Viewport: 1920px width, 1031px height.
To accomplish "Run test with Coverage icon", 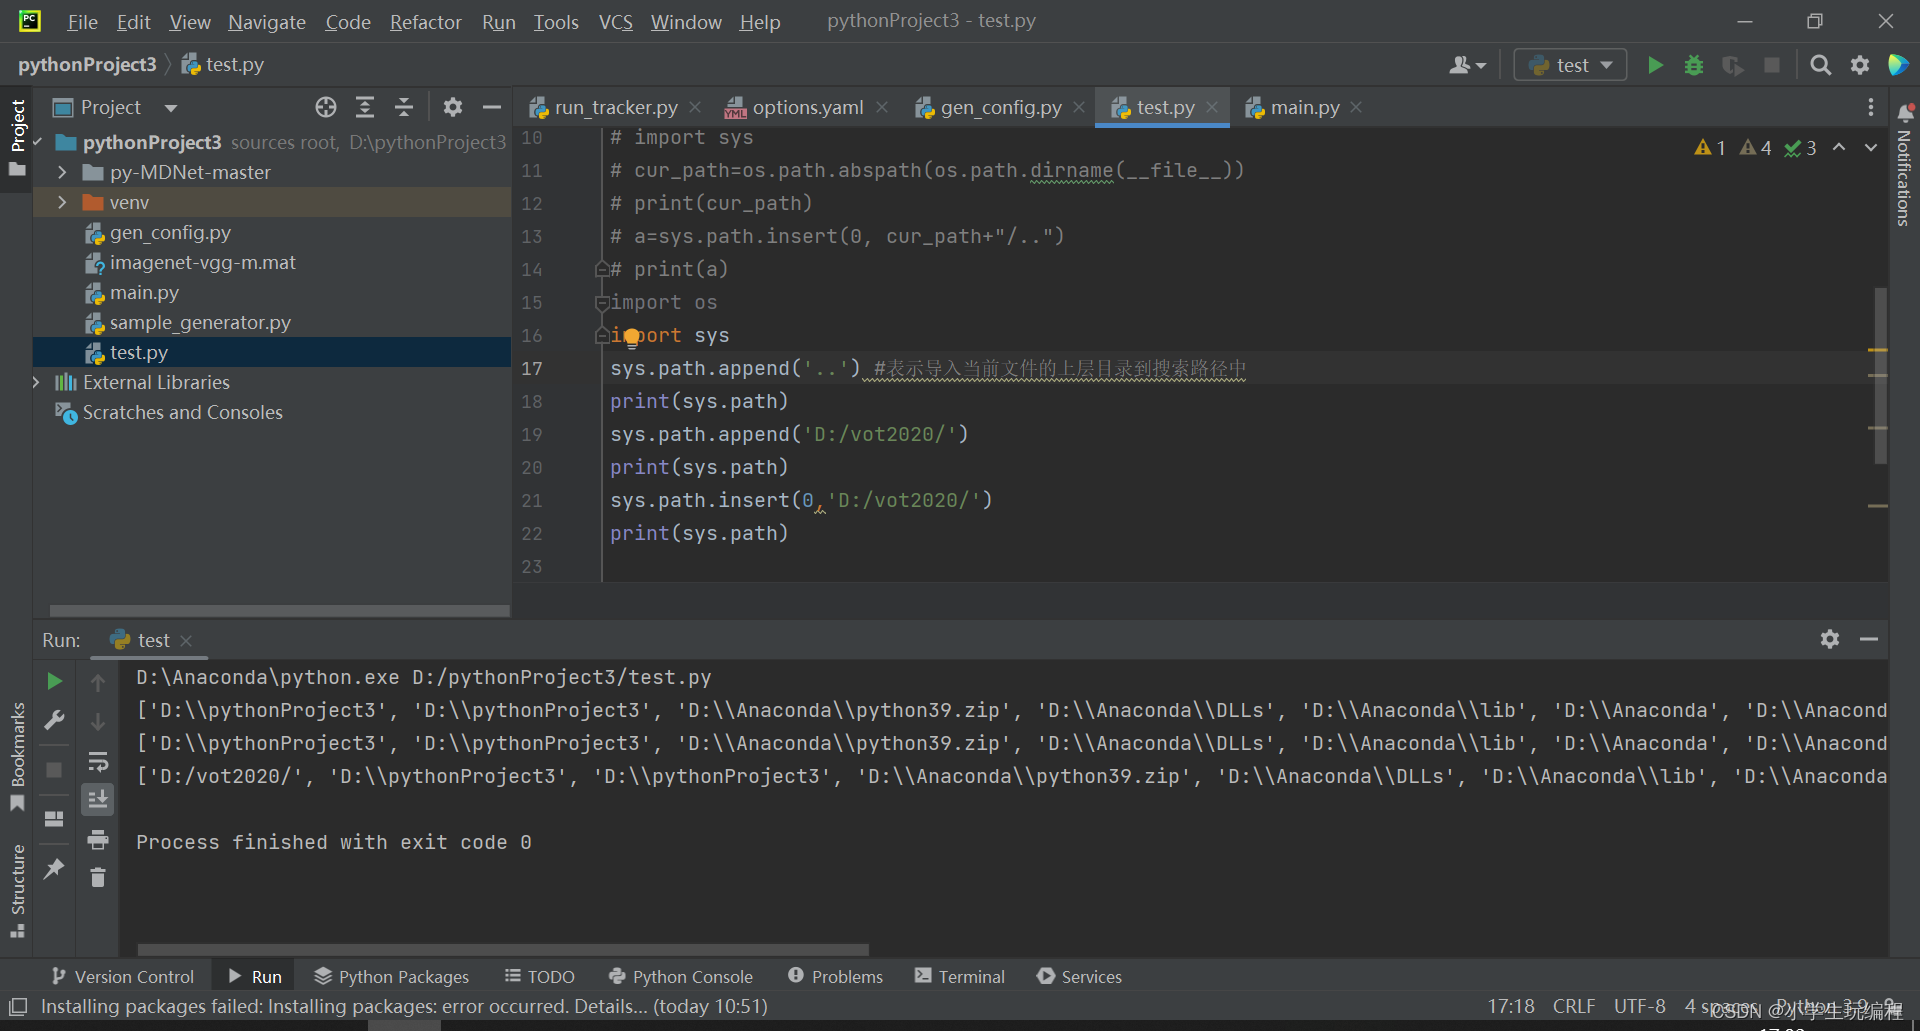I will [1733, 64].
